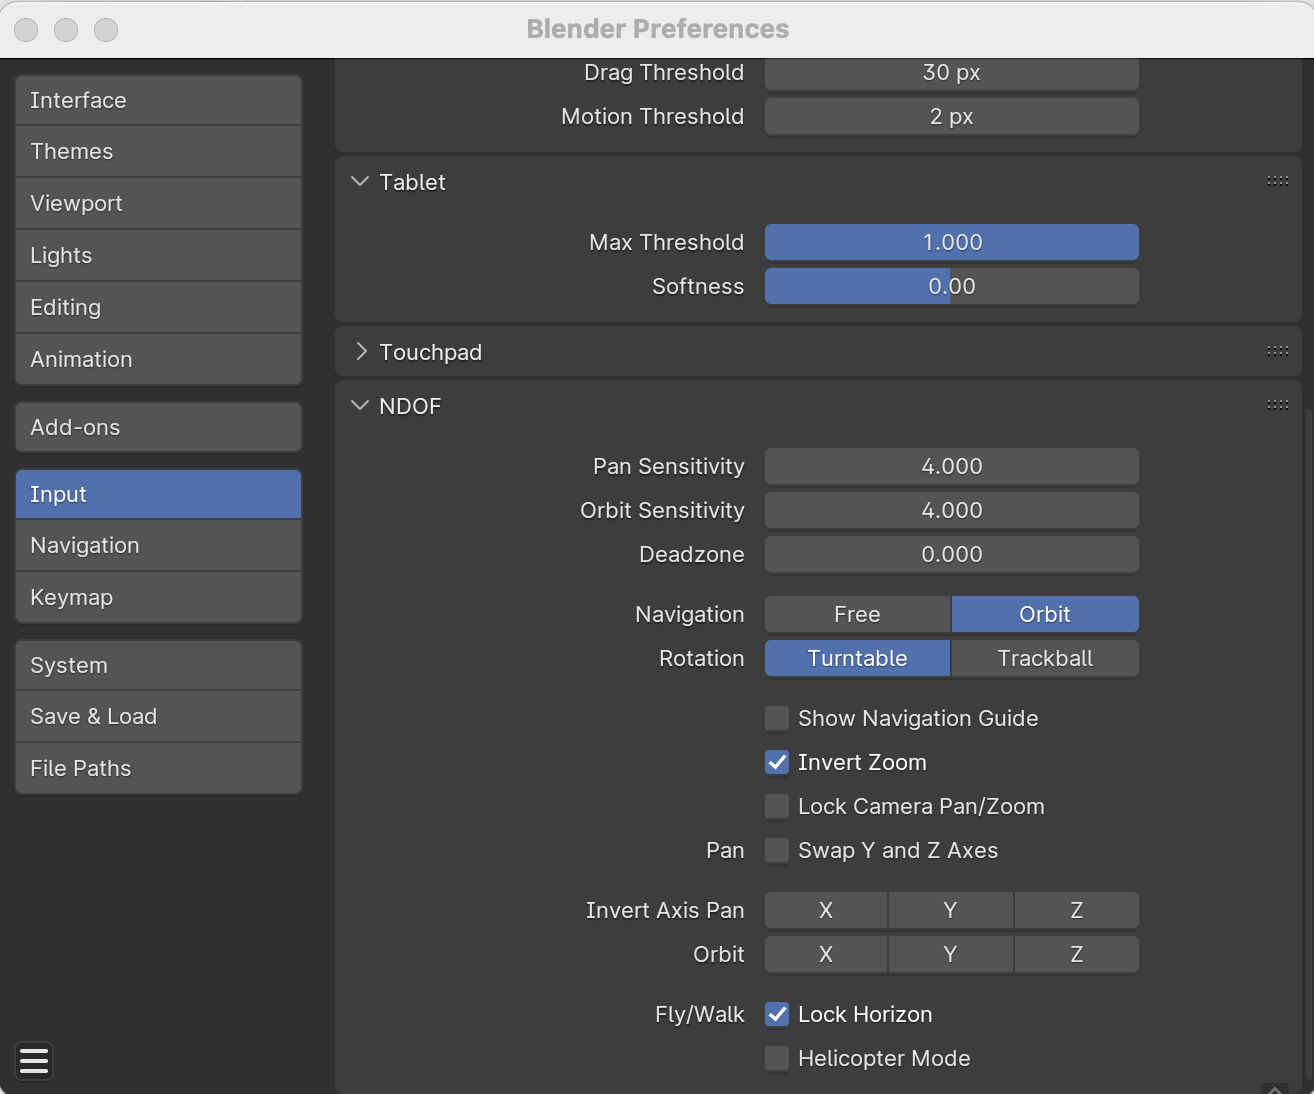Image resolution: width=1314 pixels, height=1094 pixels.
Task: Select the Input section
Action: point(158,494)
